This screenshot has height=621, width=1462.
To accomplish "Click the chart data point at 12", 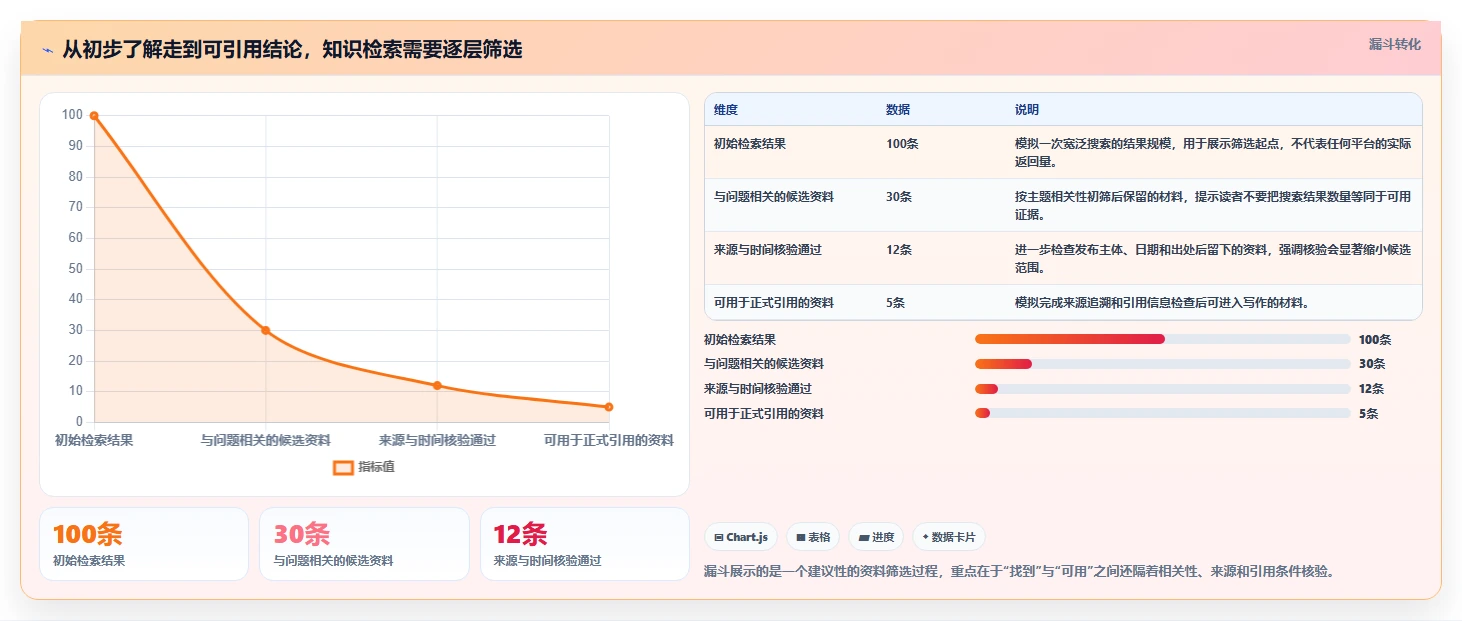I will (437, 385).
